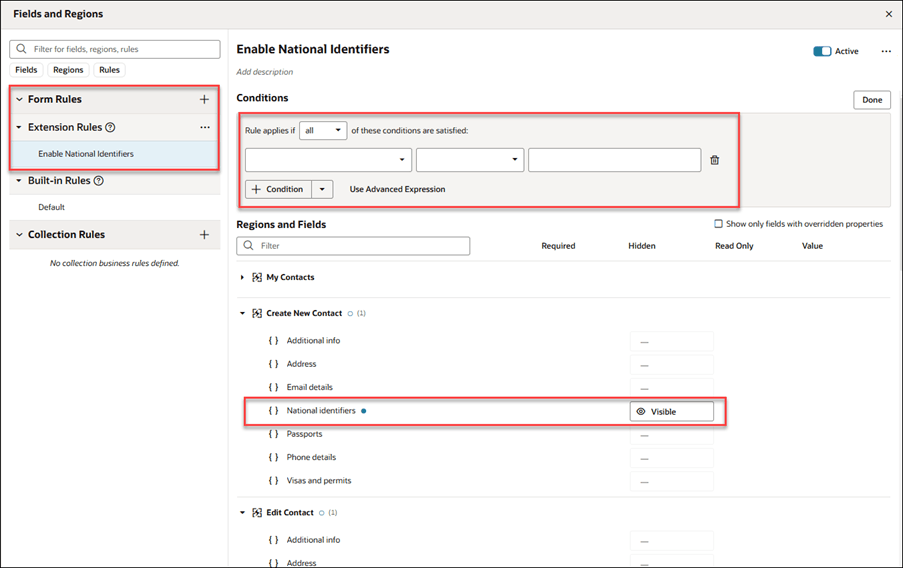Screen dimensions: 903x568
Task: Open Extension Rules more options menu
Action: 205,127
